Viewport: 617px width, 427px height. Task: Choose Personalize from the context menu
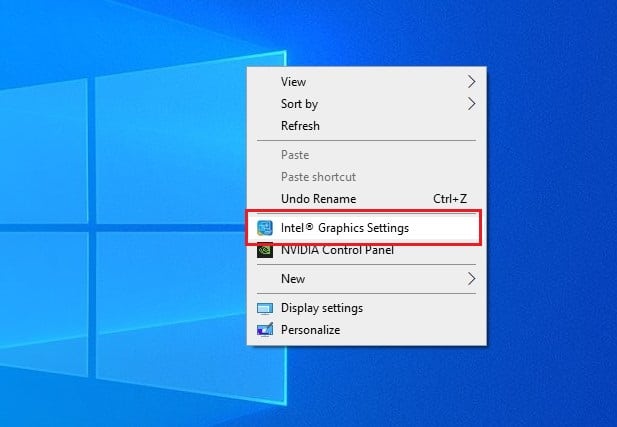[x=366, y=330]
